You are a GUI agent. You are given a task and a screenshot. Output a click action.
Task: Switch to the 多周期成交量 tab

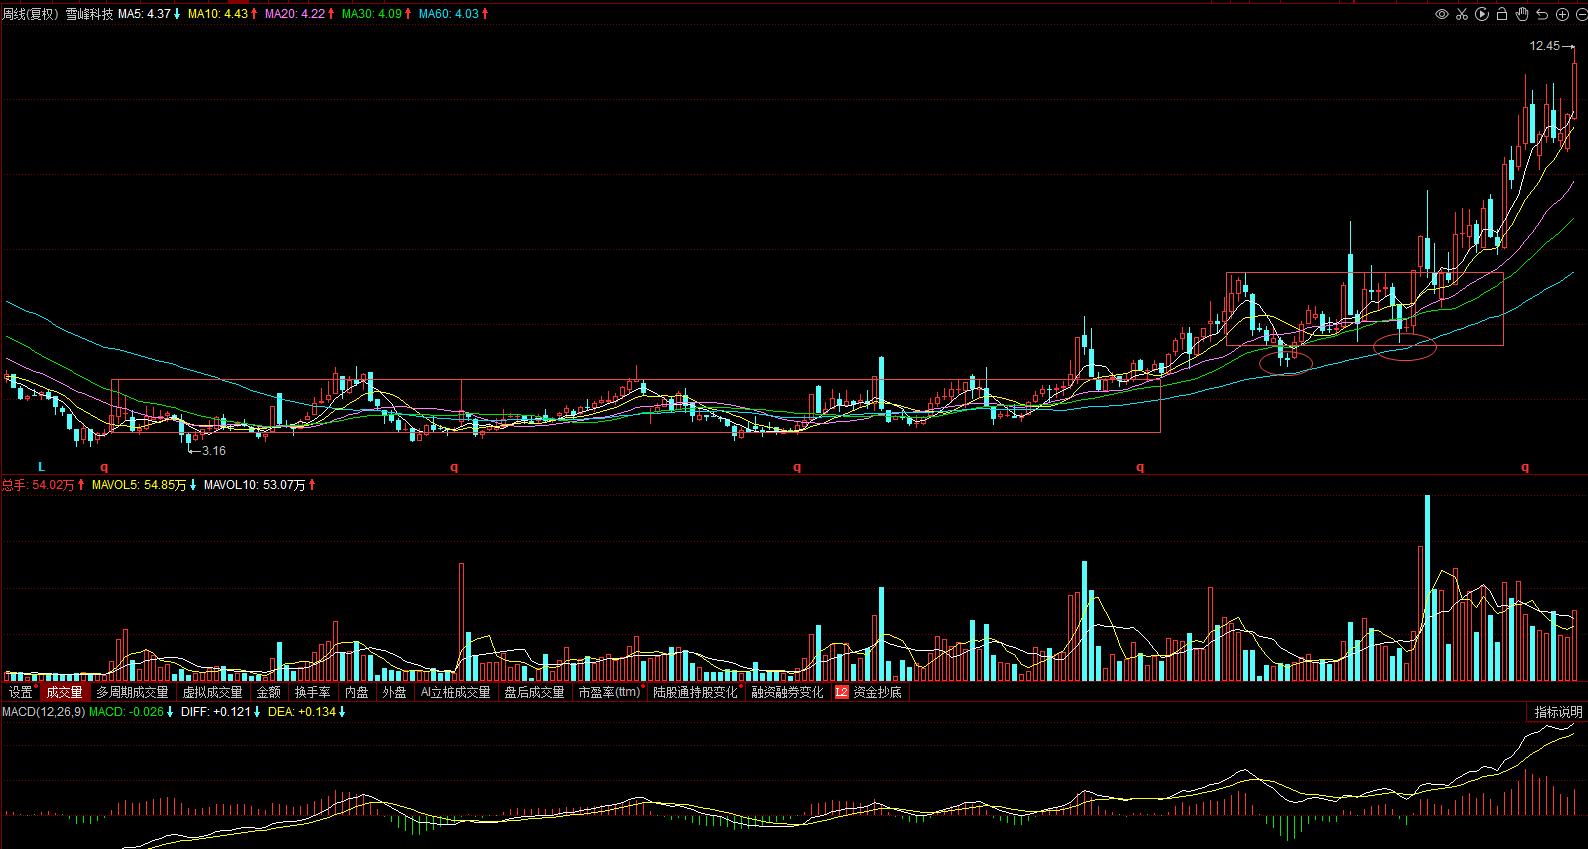[132, 692]
